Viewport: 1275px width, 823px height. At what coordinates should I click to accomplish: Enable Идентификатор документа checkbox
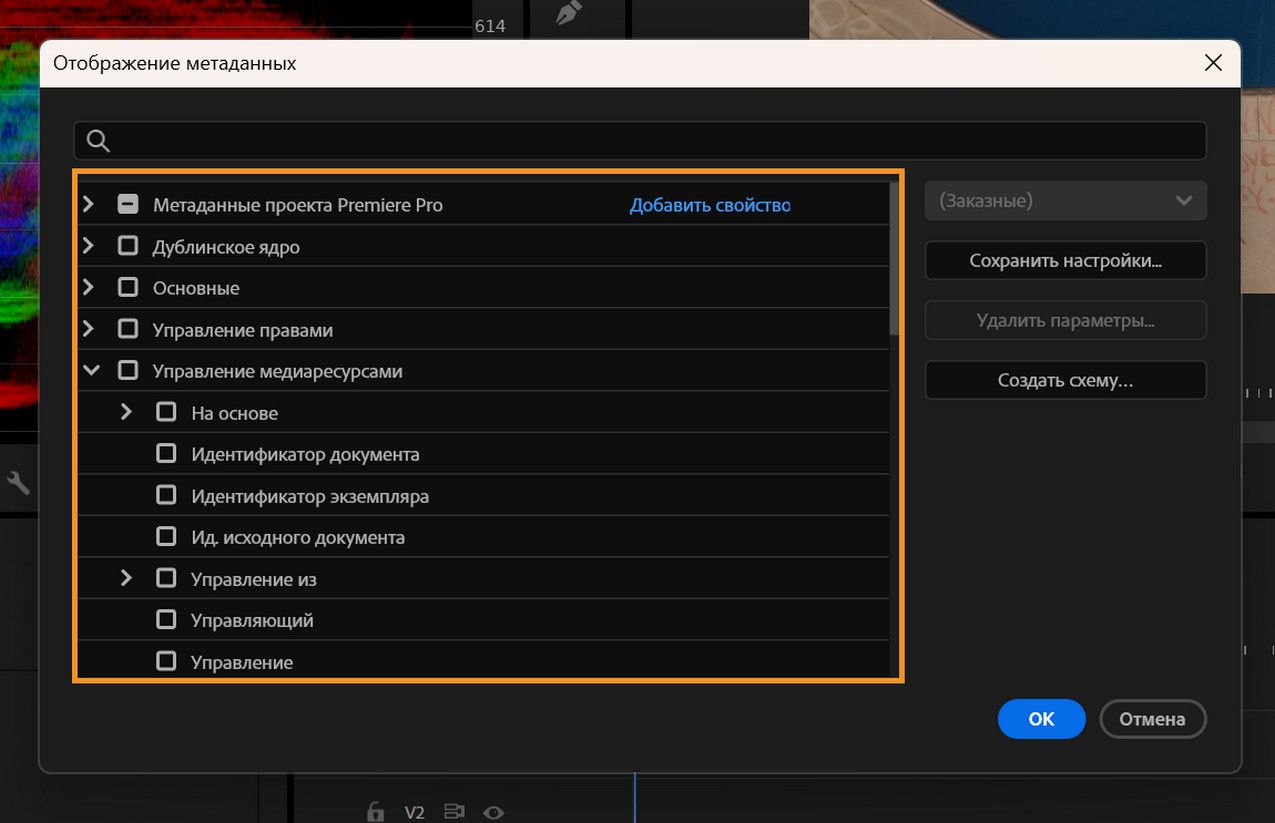(x=166, y=453)
